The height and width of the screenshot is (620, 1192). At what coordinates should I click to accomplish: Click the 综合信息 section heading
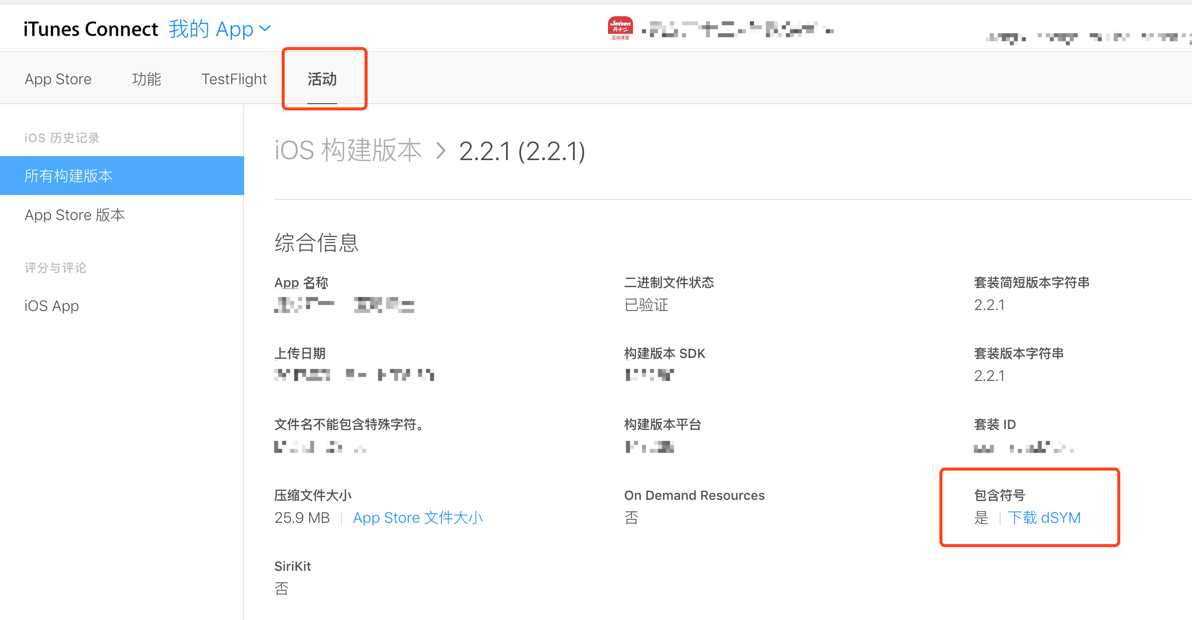point(316,243)
